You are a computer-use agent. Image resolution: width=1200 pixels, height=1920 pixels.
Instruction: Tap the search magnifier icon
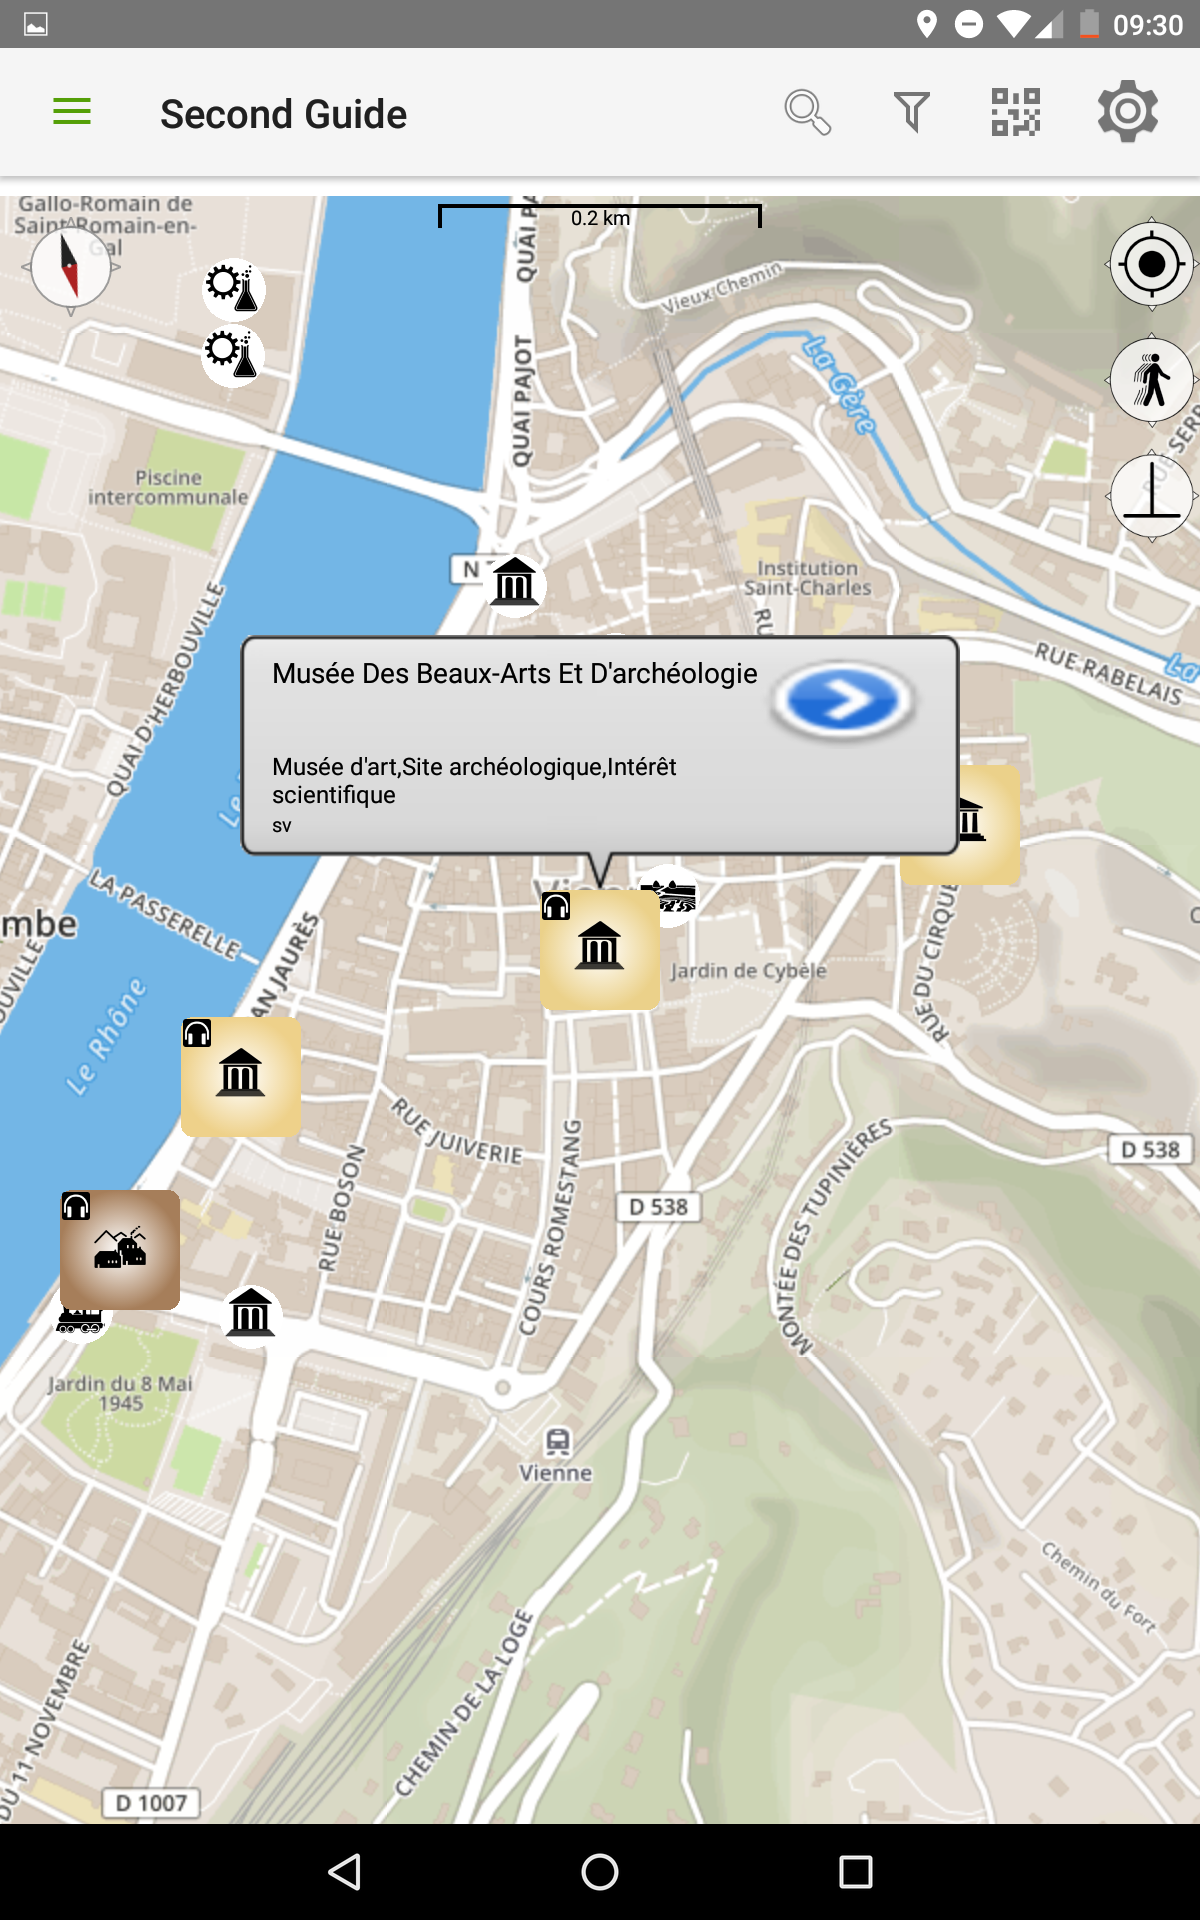[x=807, y=112]
